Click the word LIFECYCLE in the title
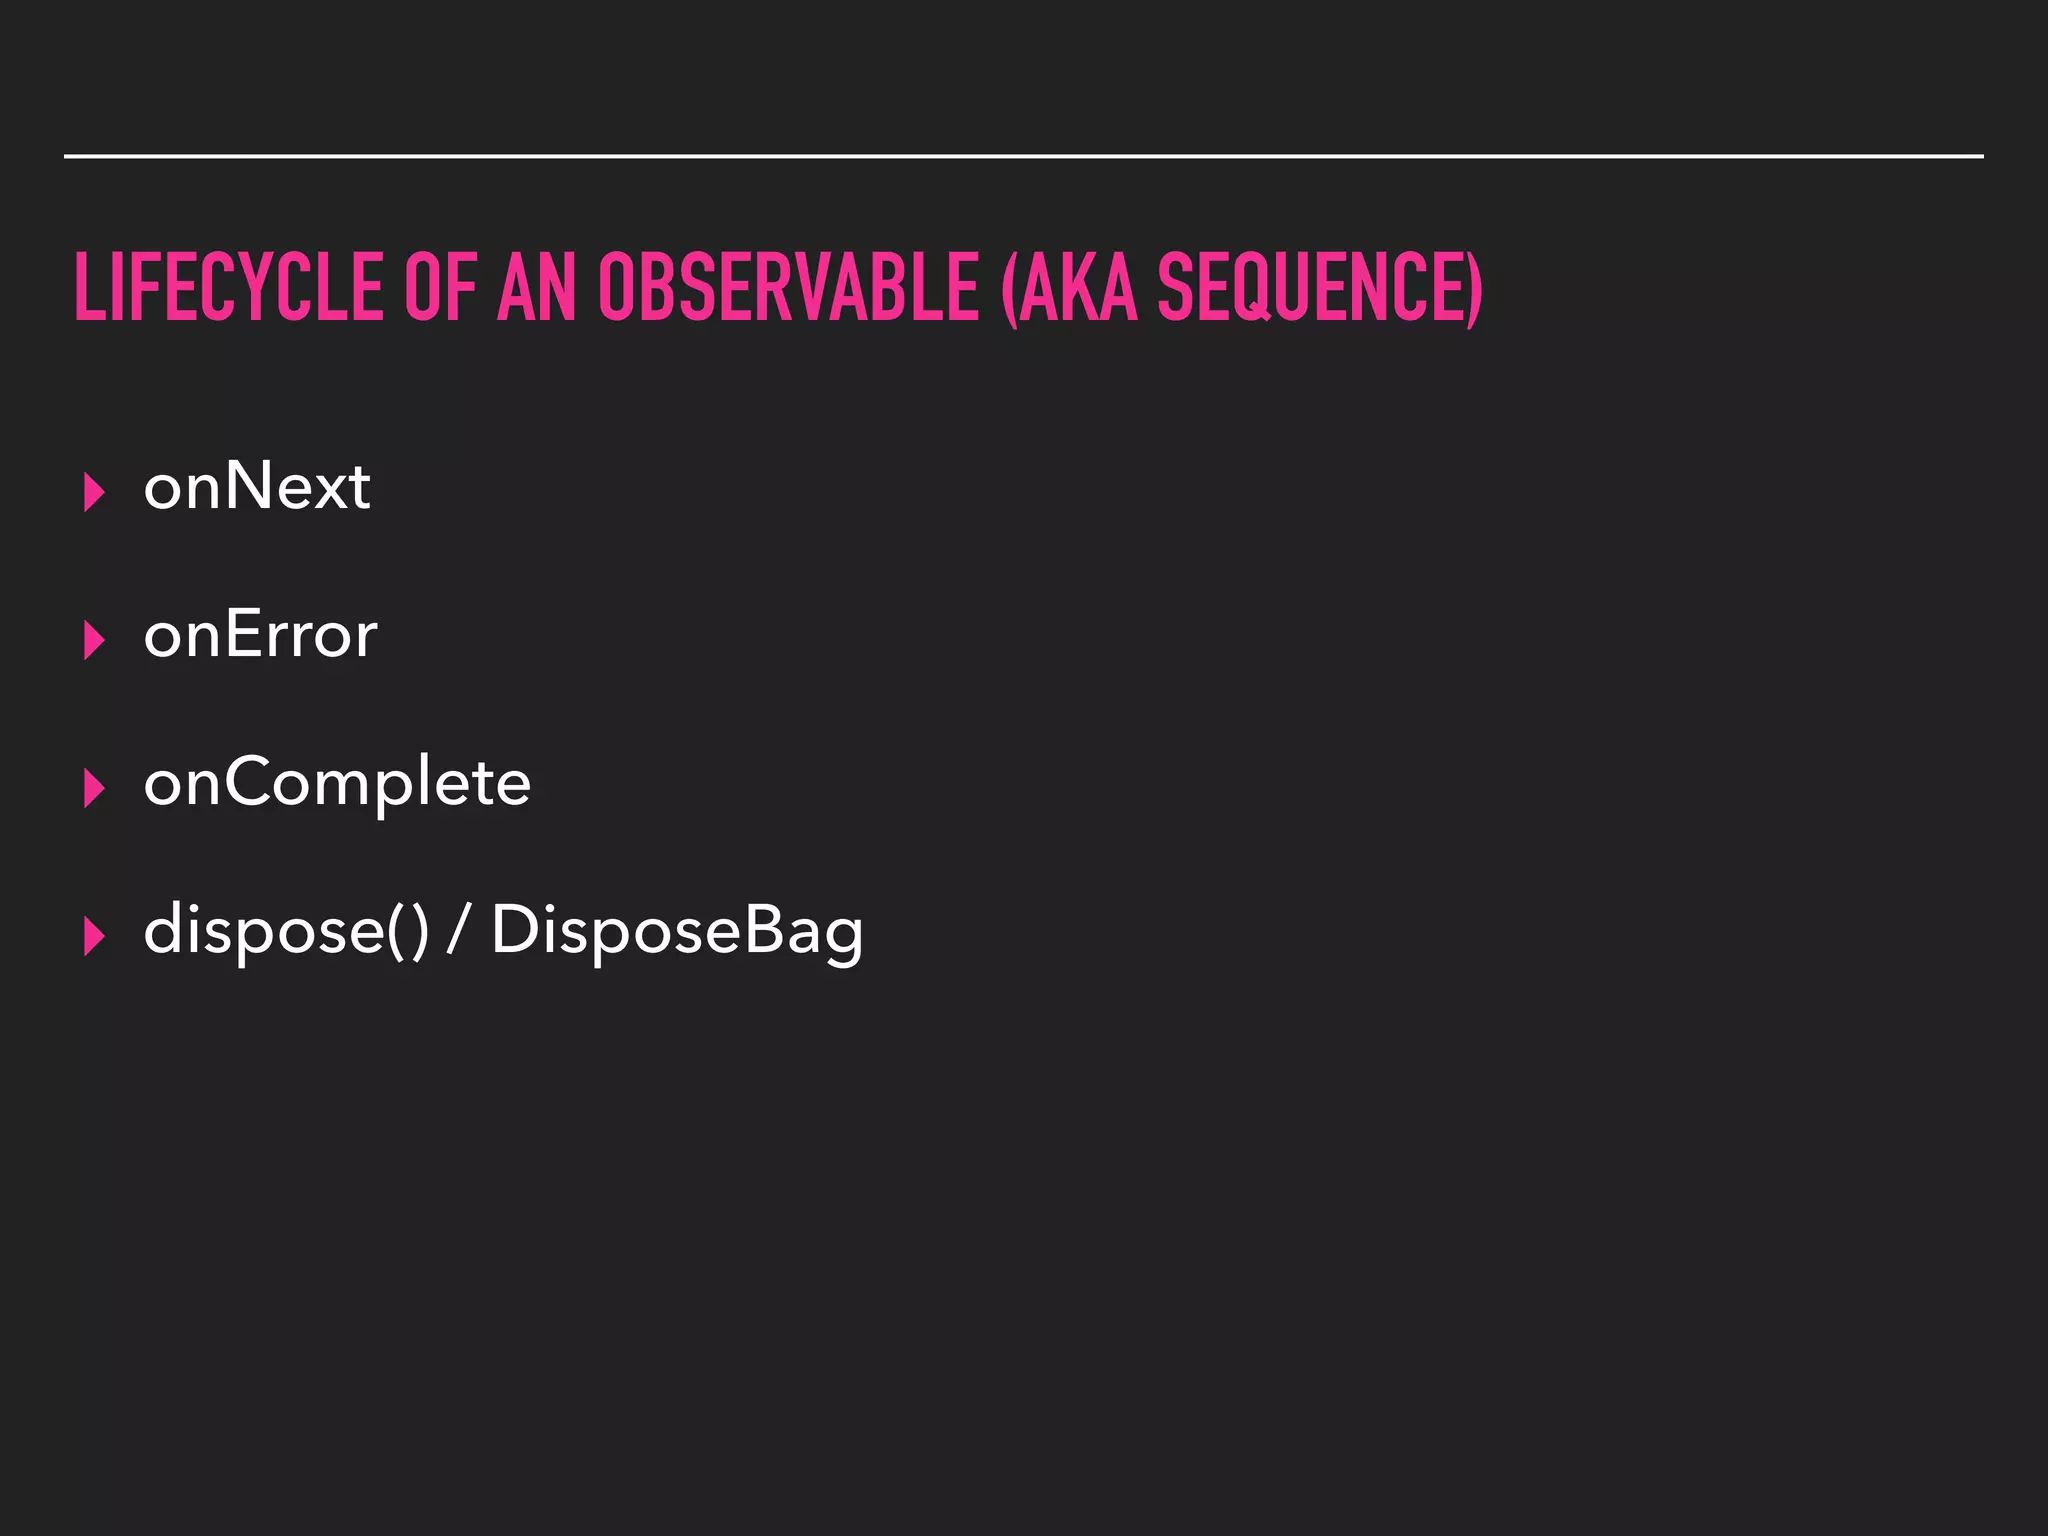Screen dimensions: 2048x1536 229,287
